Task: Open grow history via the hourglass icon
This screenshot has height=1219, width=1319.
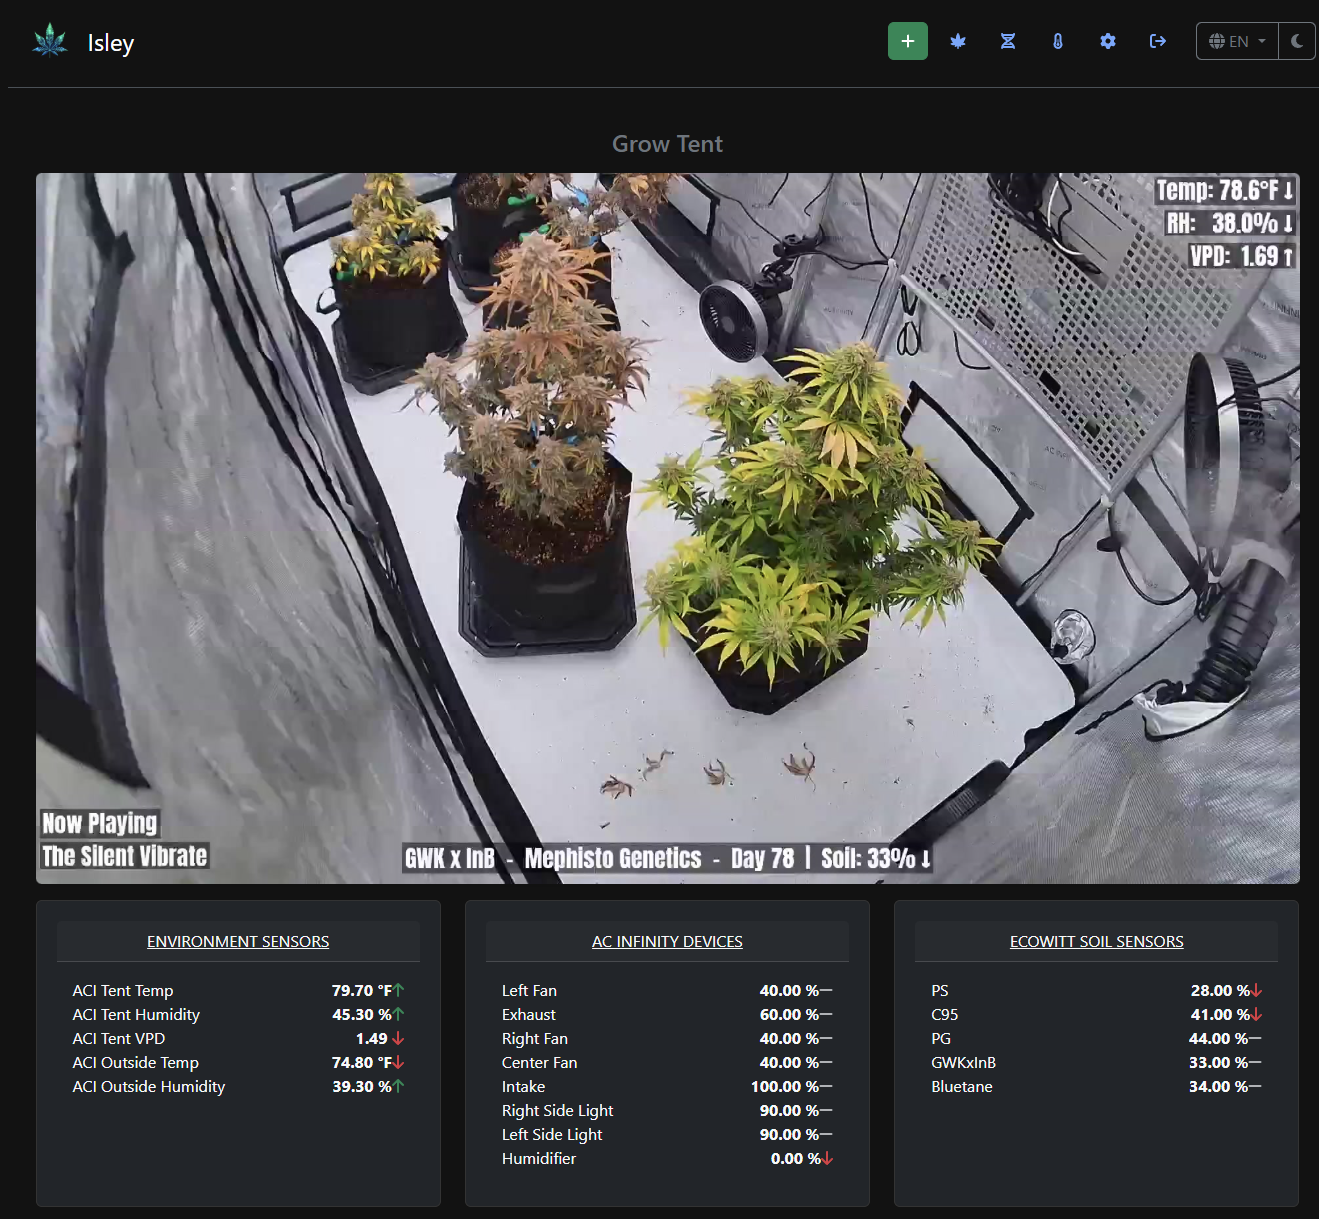Action: coord(1007,41)
